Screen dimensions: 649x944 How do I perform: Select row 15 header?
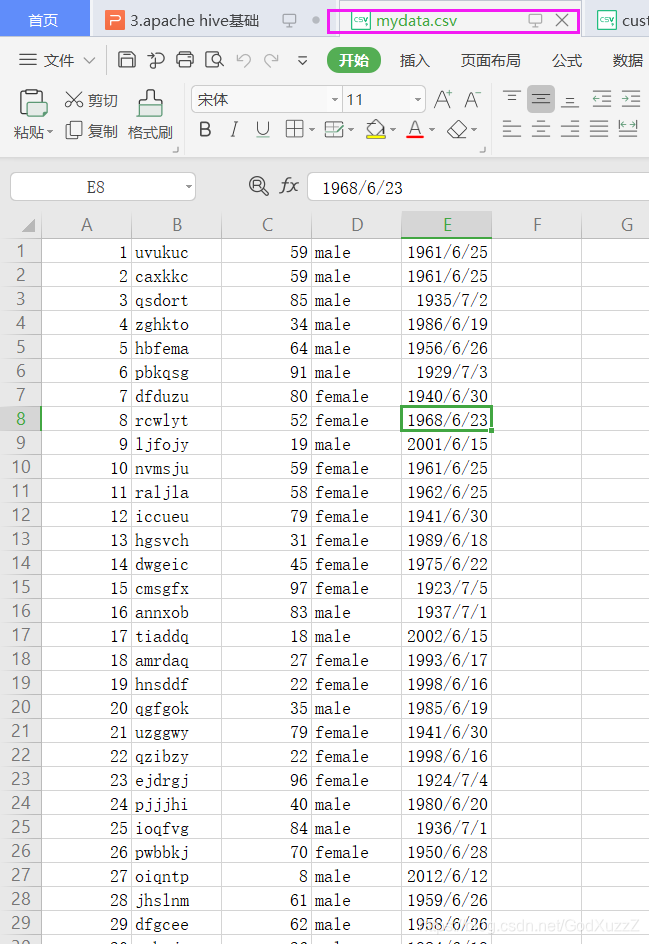(x=20, y=587)
